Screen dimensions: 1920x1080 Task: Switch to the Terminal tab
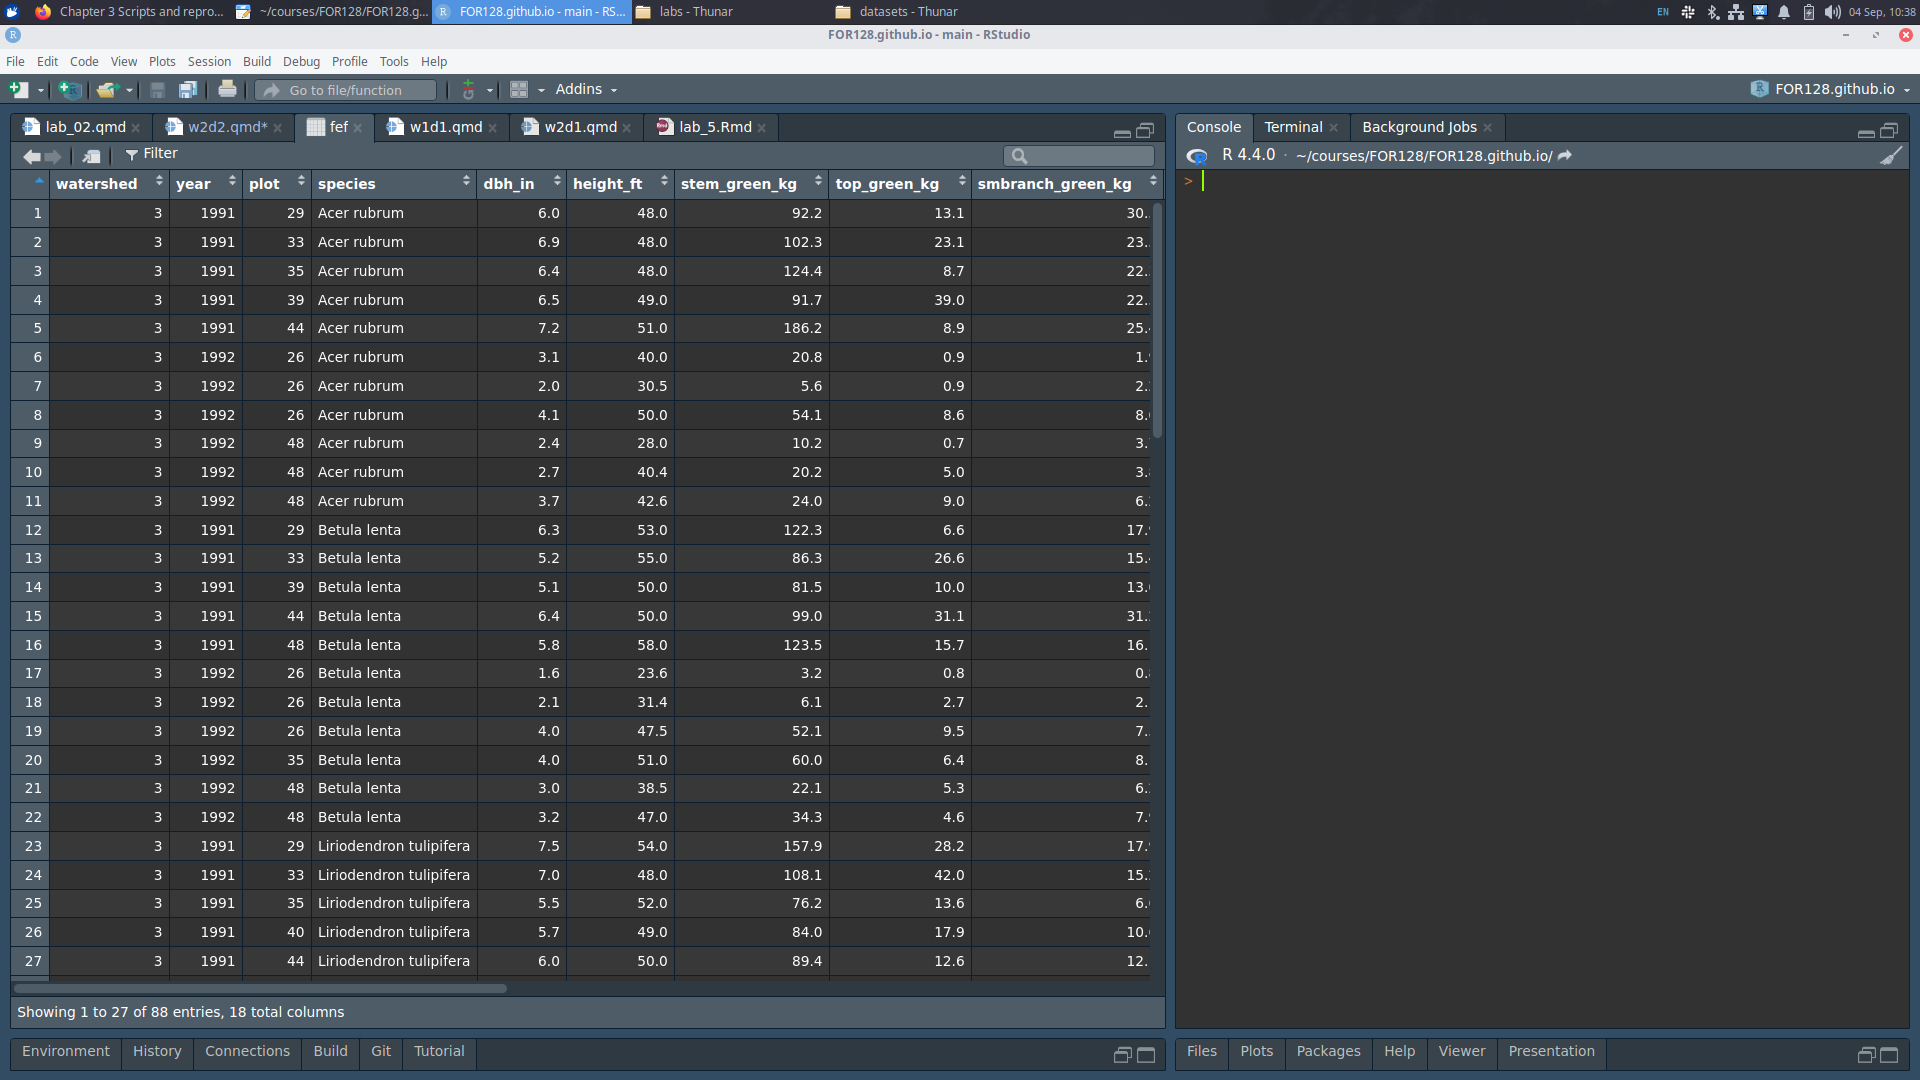pos(1292,127)
